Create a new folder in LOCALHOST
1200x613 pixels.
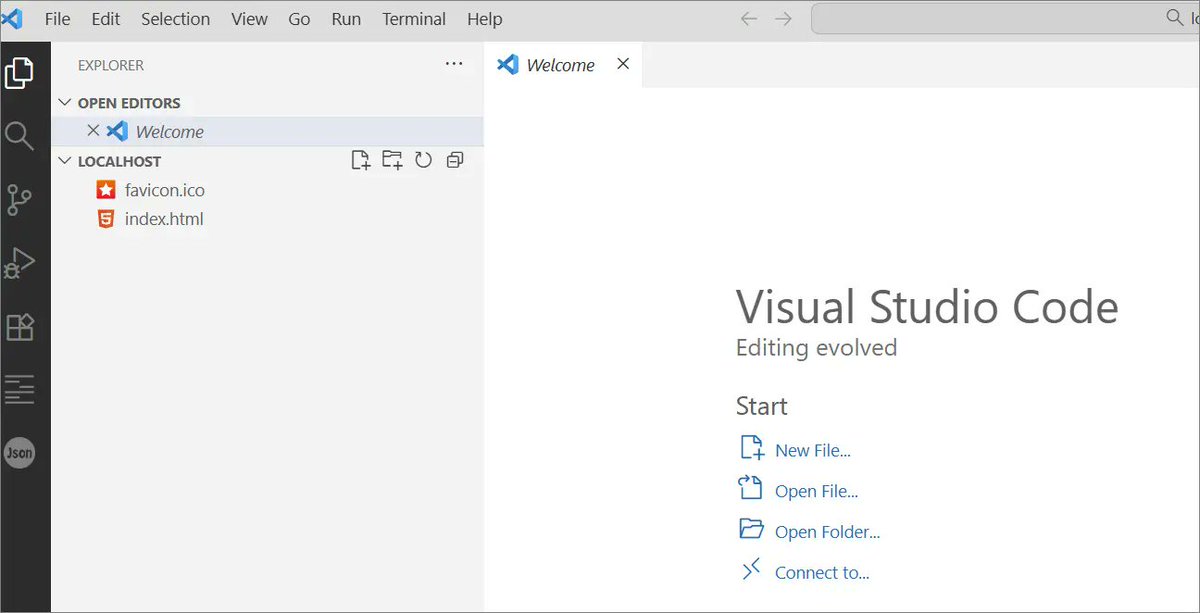(392, 160)
